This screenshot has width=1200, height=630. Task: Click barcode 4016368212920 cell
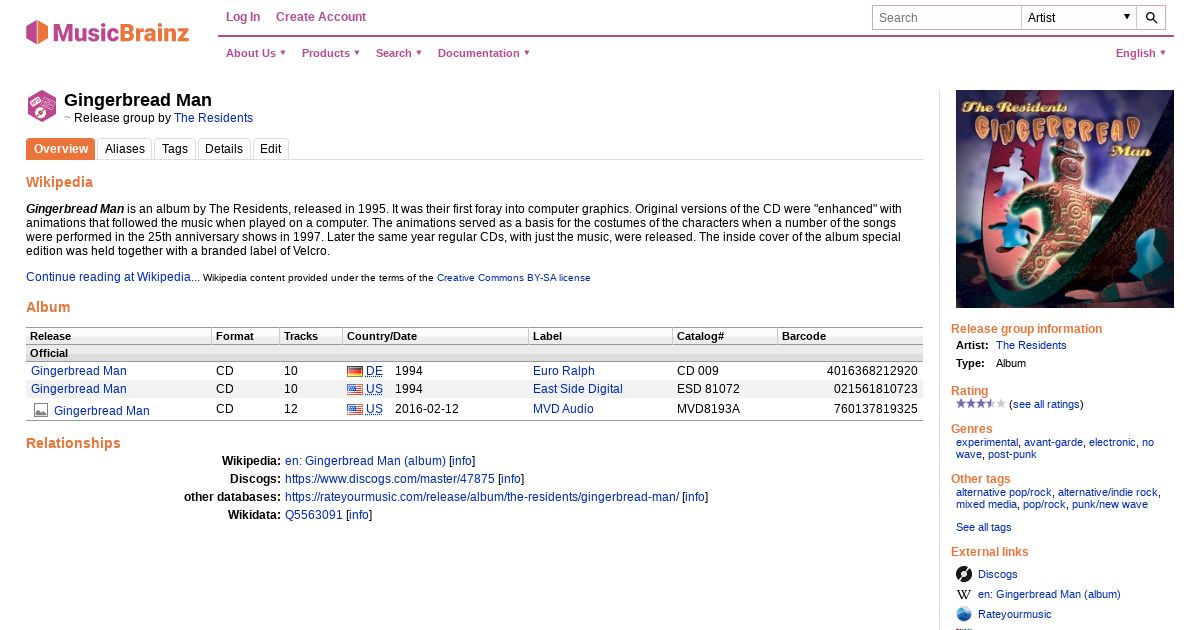pyautogui.click(x=849, y=371)
